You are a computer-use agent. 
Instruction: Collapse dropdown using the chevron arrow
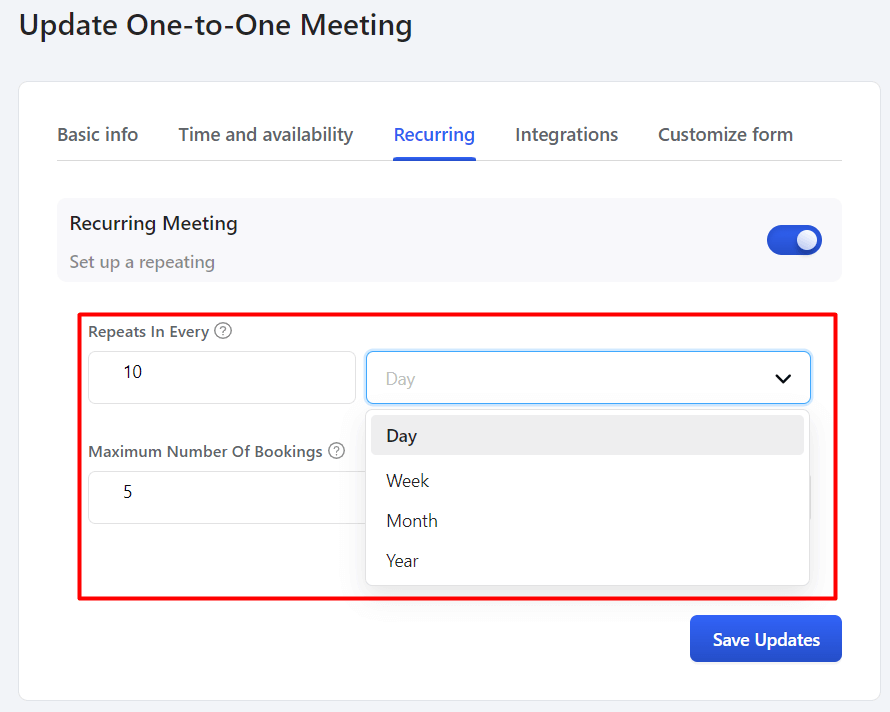coord(783,378)
